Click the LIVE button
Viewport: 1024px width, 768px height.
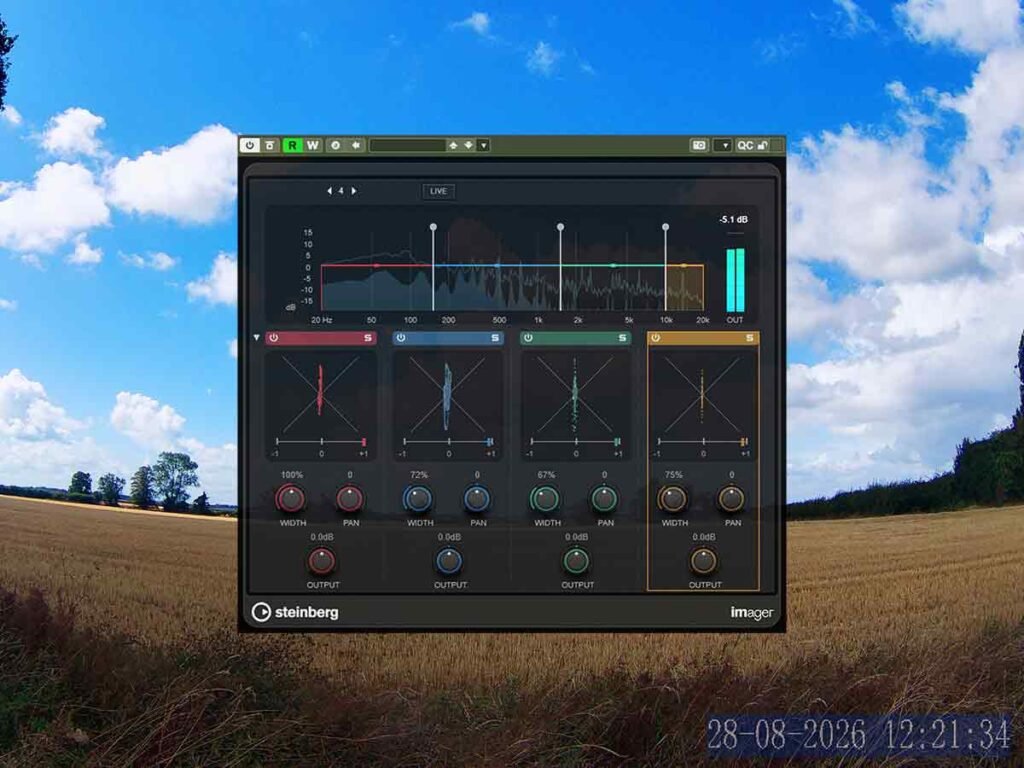tap(438, 191)
